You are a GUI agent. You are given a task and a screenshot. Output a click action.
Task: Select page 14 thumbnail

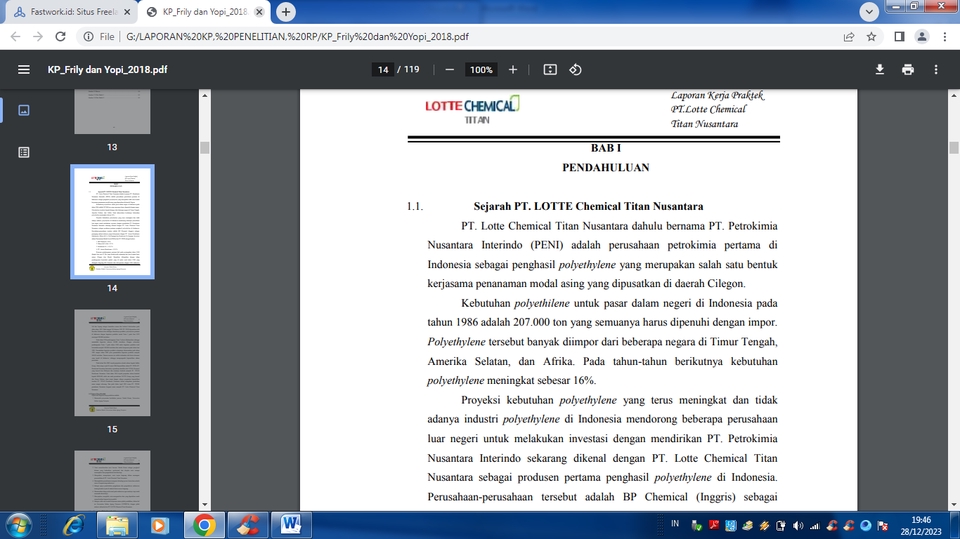click(112, 222)
